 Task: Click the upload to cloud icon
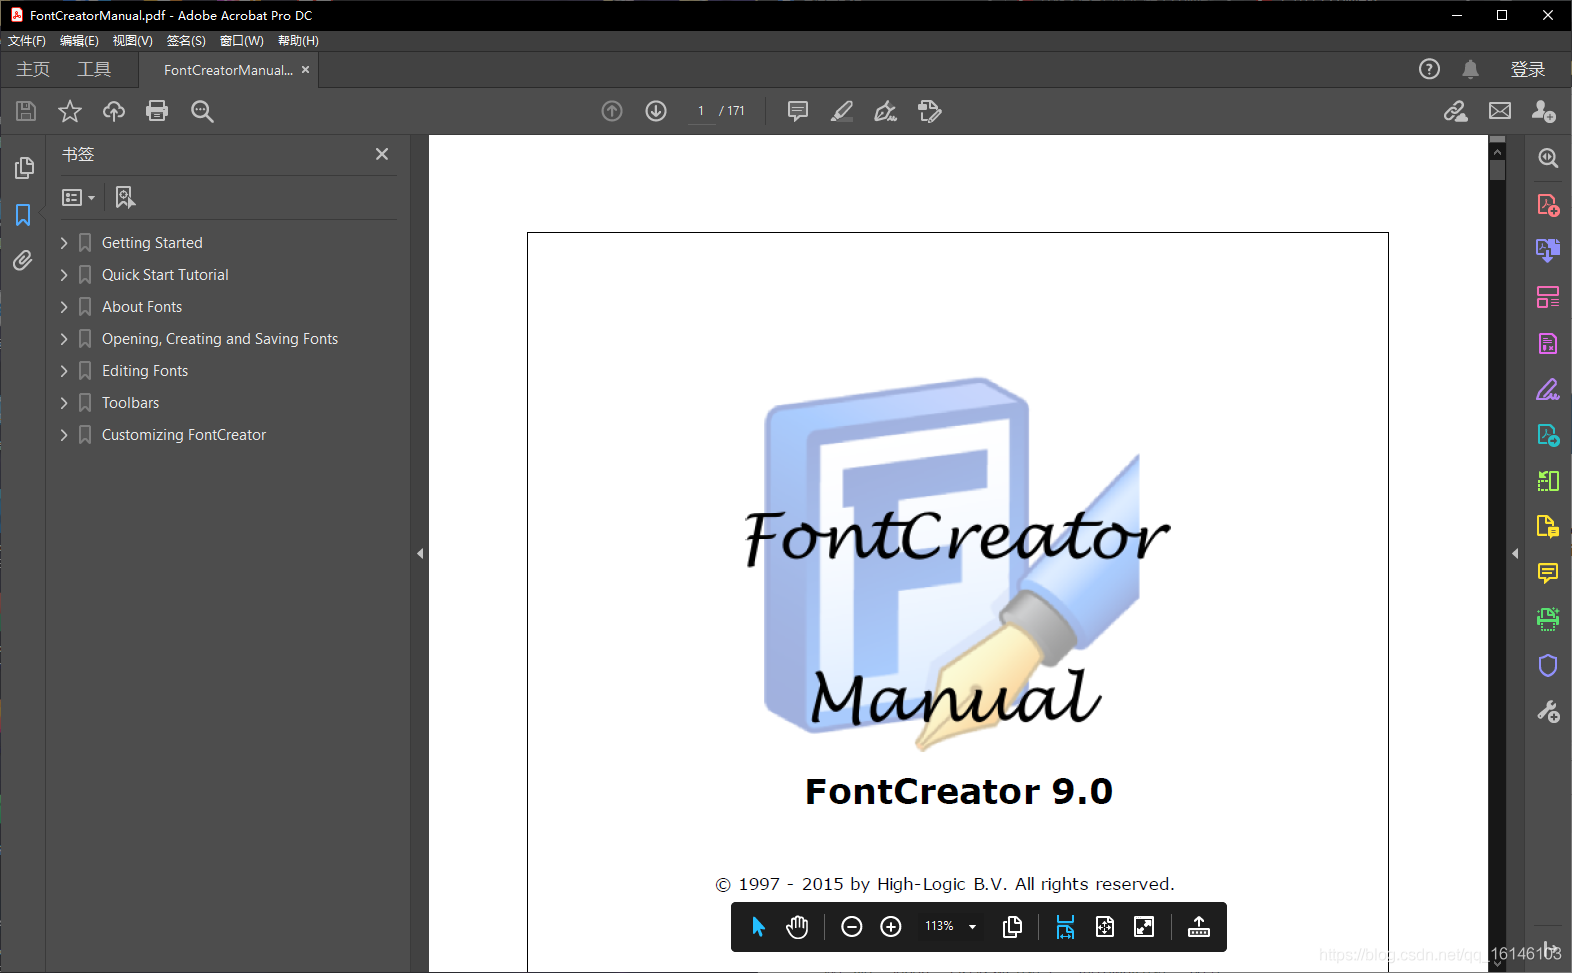(114, 111)
